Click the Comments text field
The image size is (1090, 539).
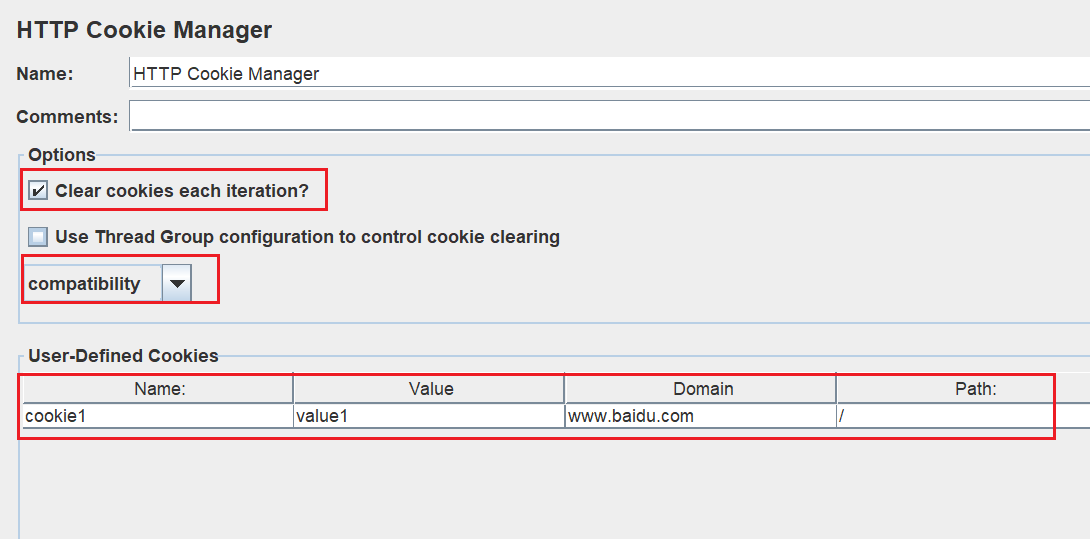tap(610, 115)
